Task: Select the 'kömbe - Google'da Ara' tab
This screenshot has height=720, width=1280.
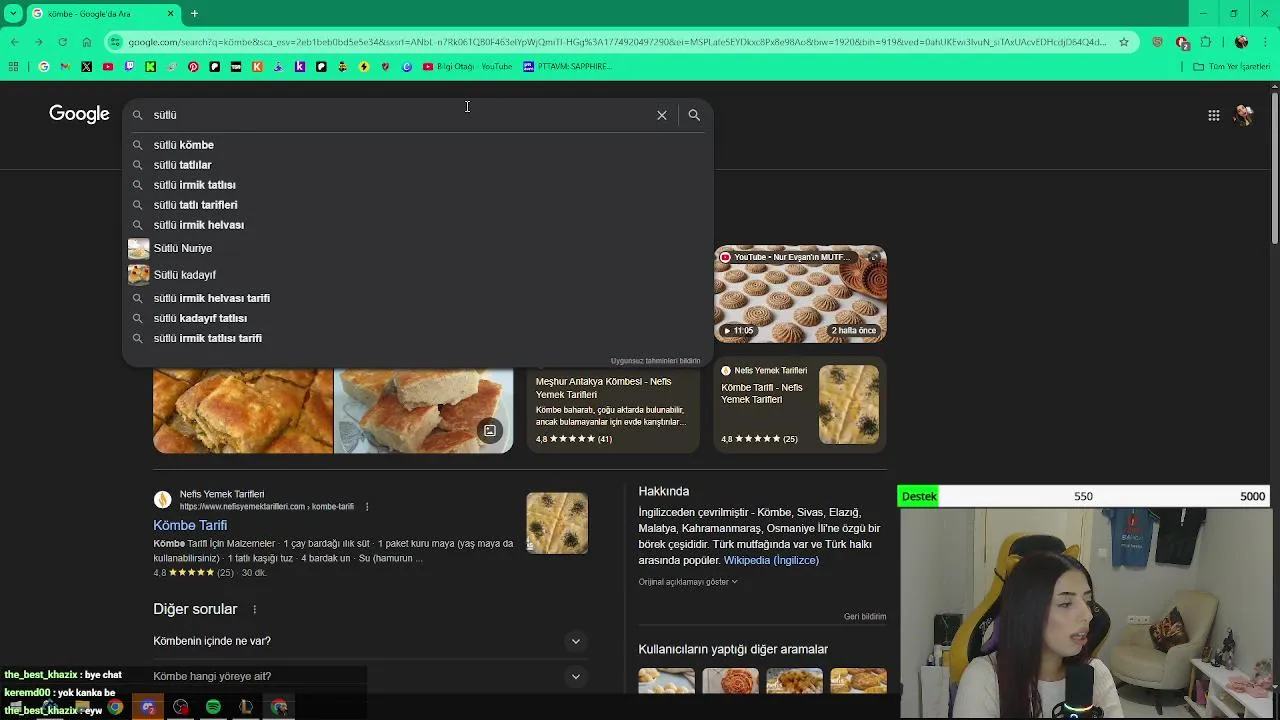Action: click(x=104, y=14)
